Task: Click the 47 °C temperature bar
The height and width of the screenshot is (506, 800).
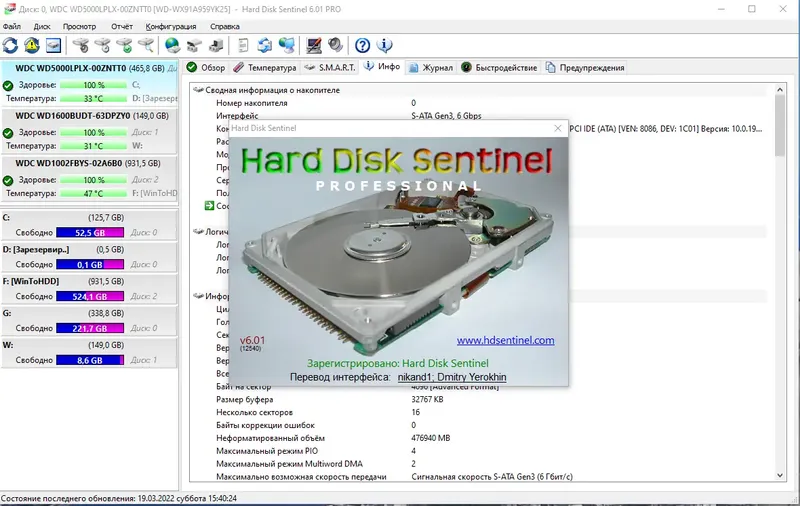Action: (93, 193)
